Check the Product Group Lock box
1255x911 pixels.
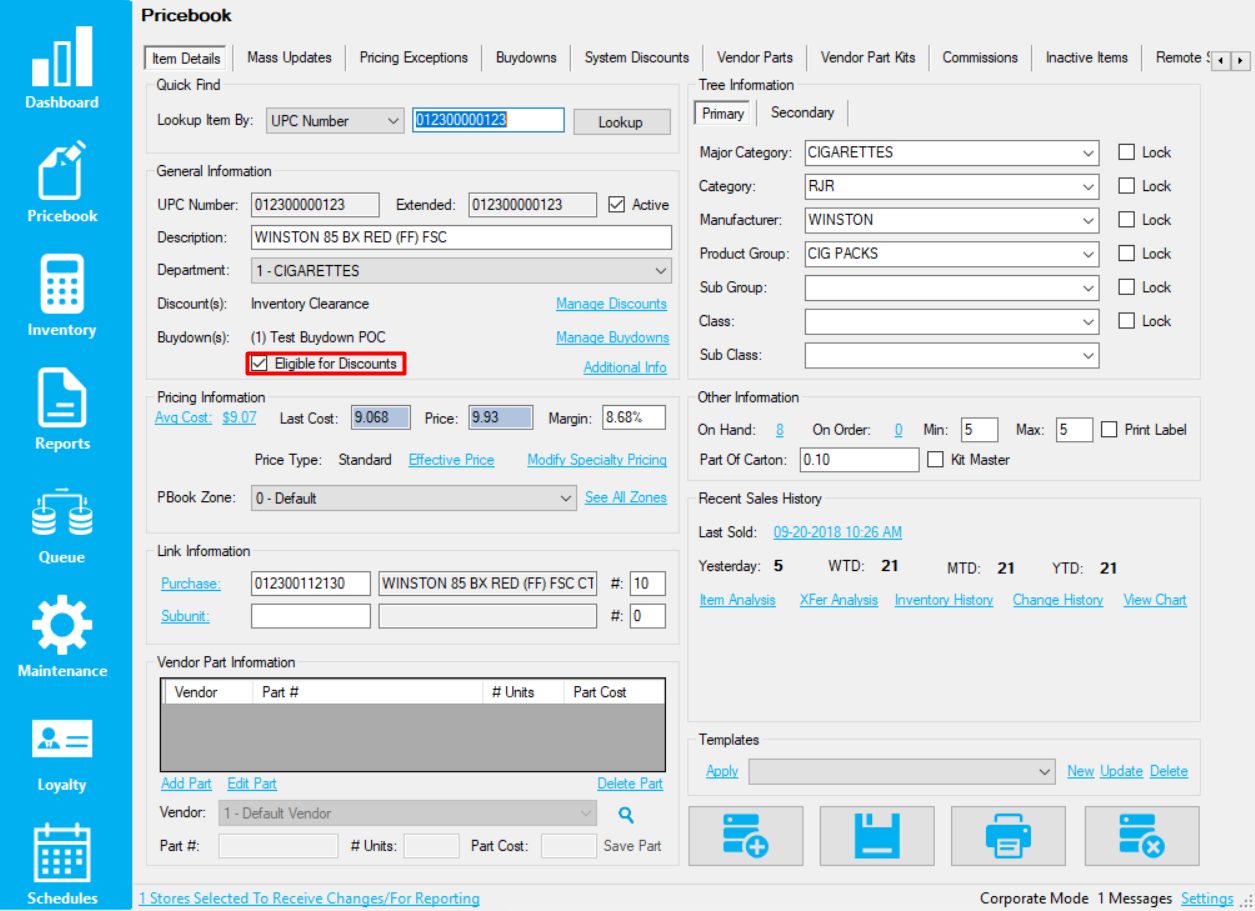point(1127,253)
